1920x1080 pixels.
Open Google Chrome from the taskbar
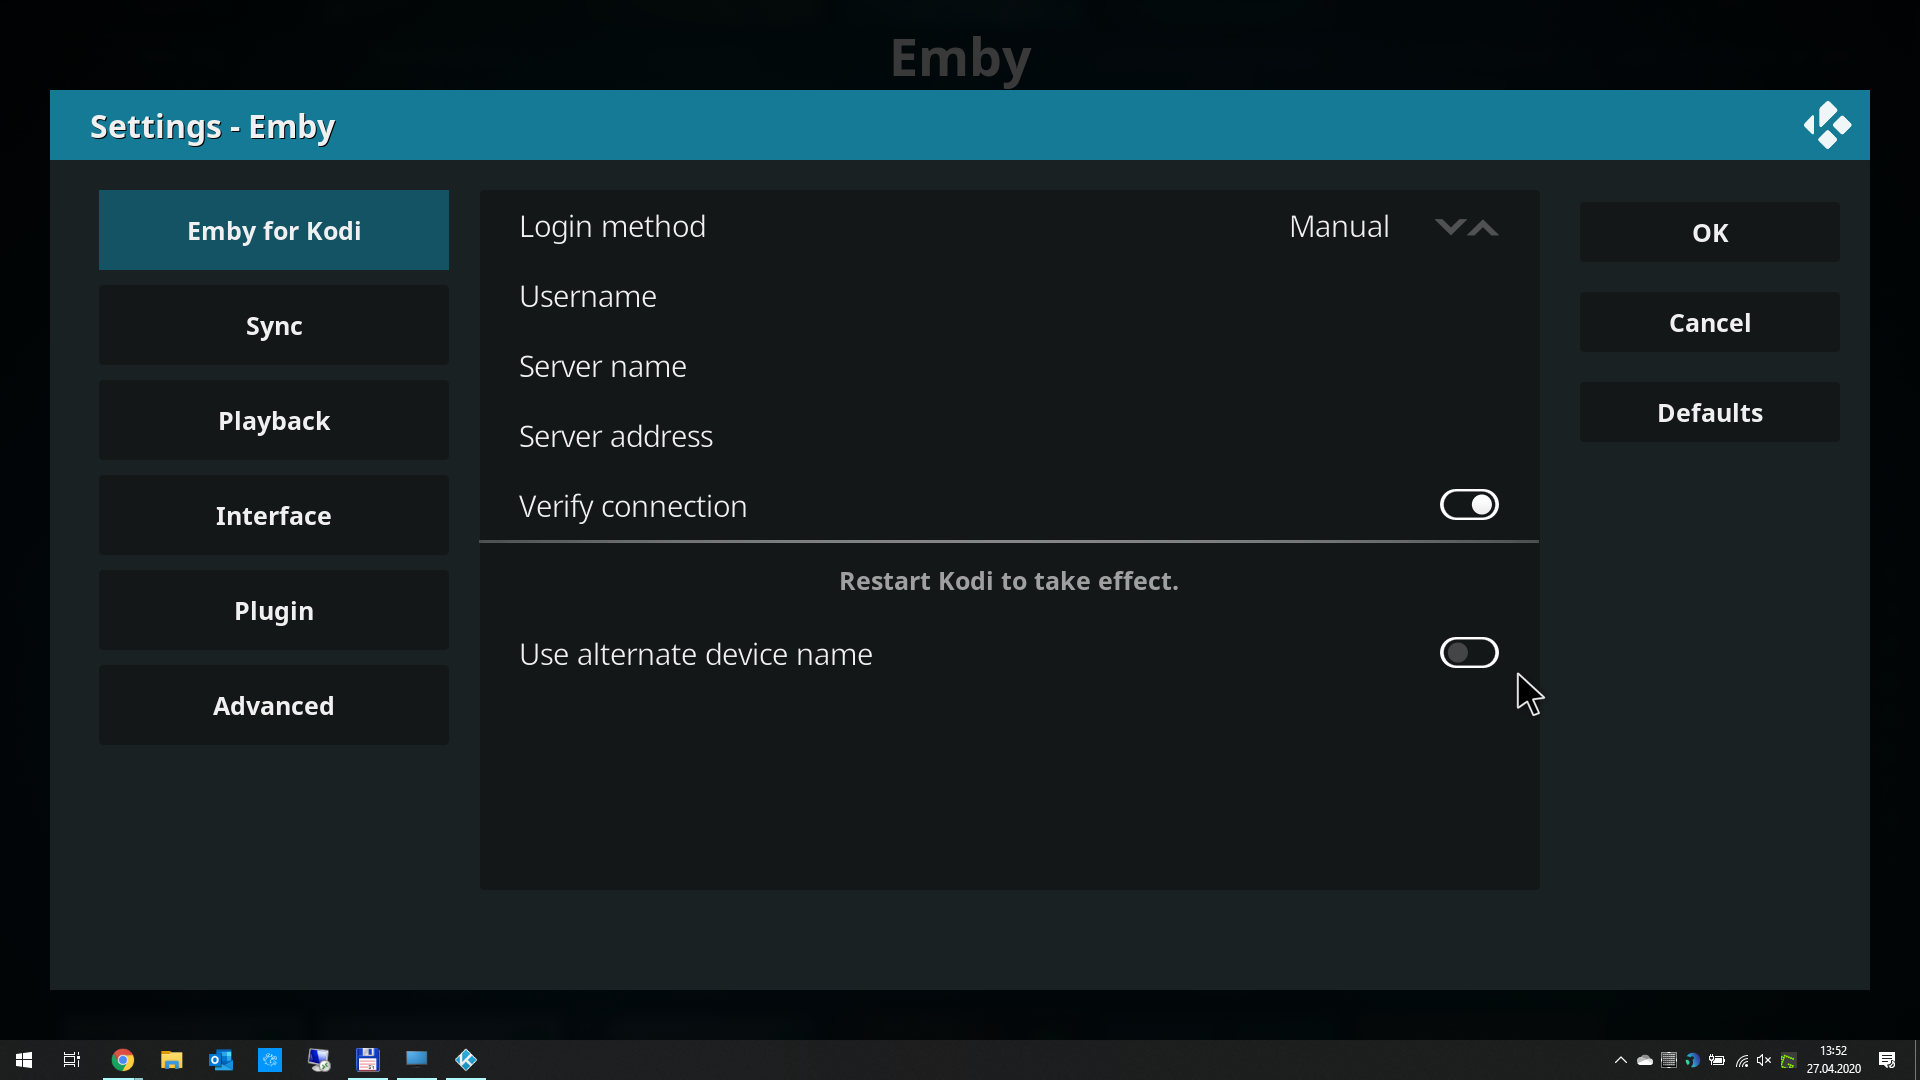tap(123, 1060)
